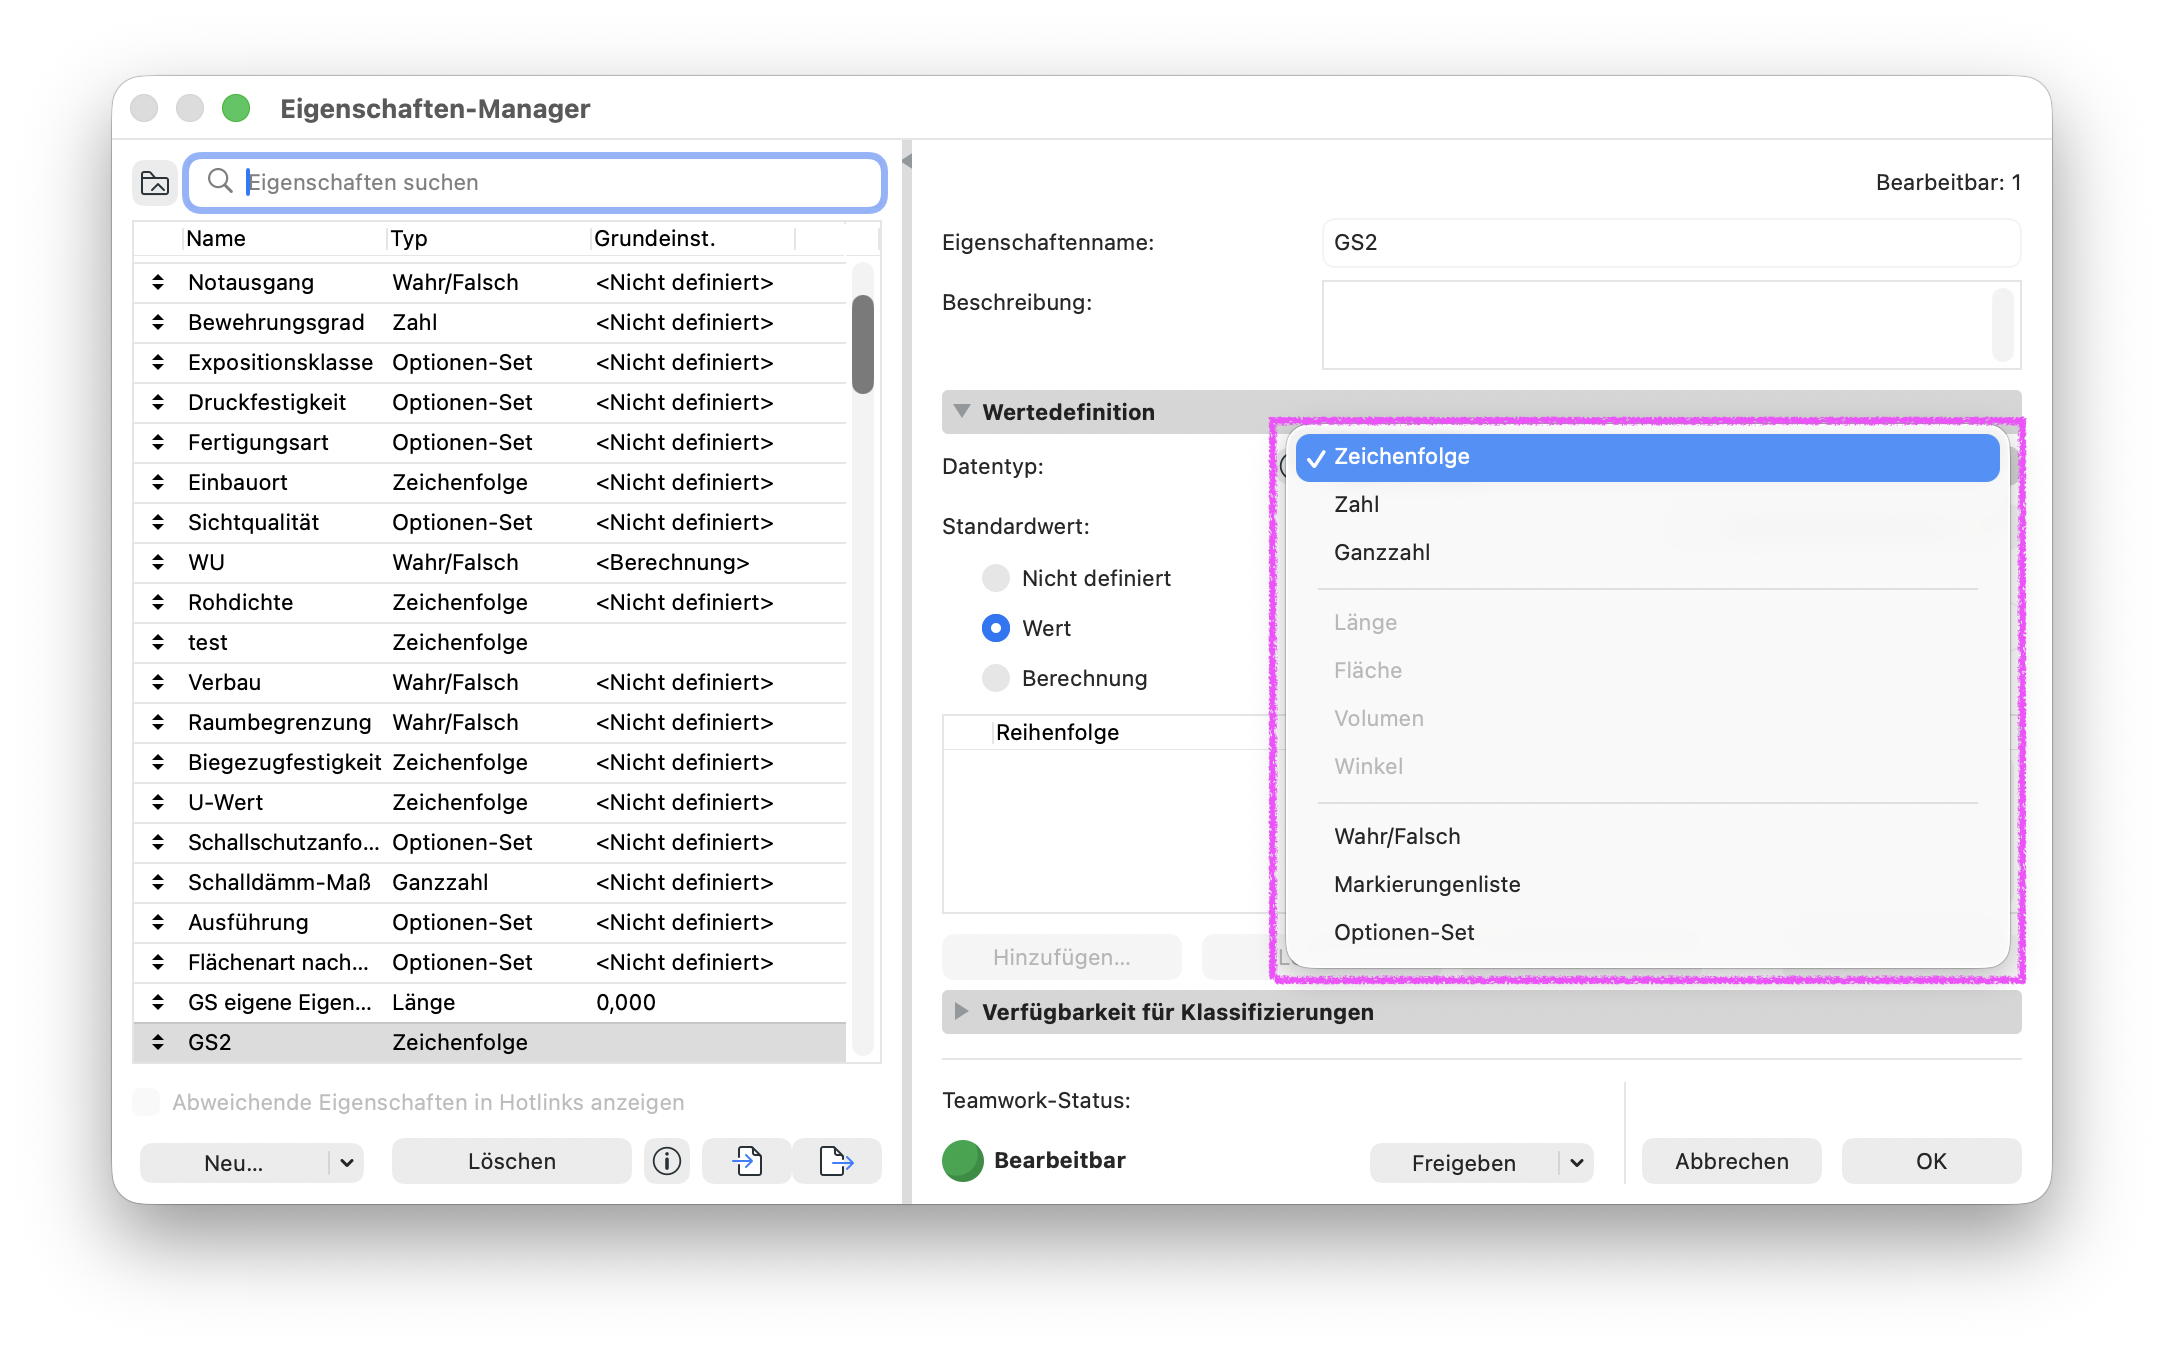Toggle Abweichende Eigenschaften in Hotlinks anzeigen checkbox
This screenshot has width=2164, height=1352.
pos(147,1102)
